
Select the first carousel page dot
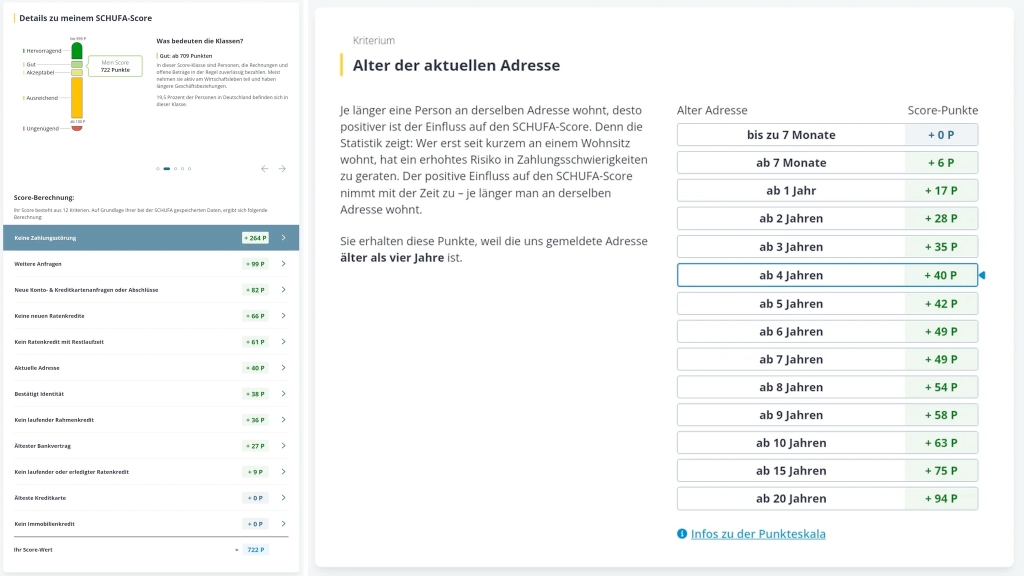157,168
